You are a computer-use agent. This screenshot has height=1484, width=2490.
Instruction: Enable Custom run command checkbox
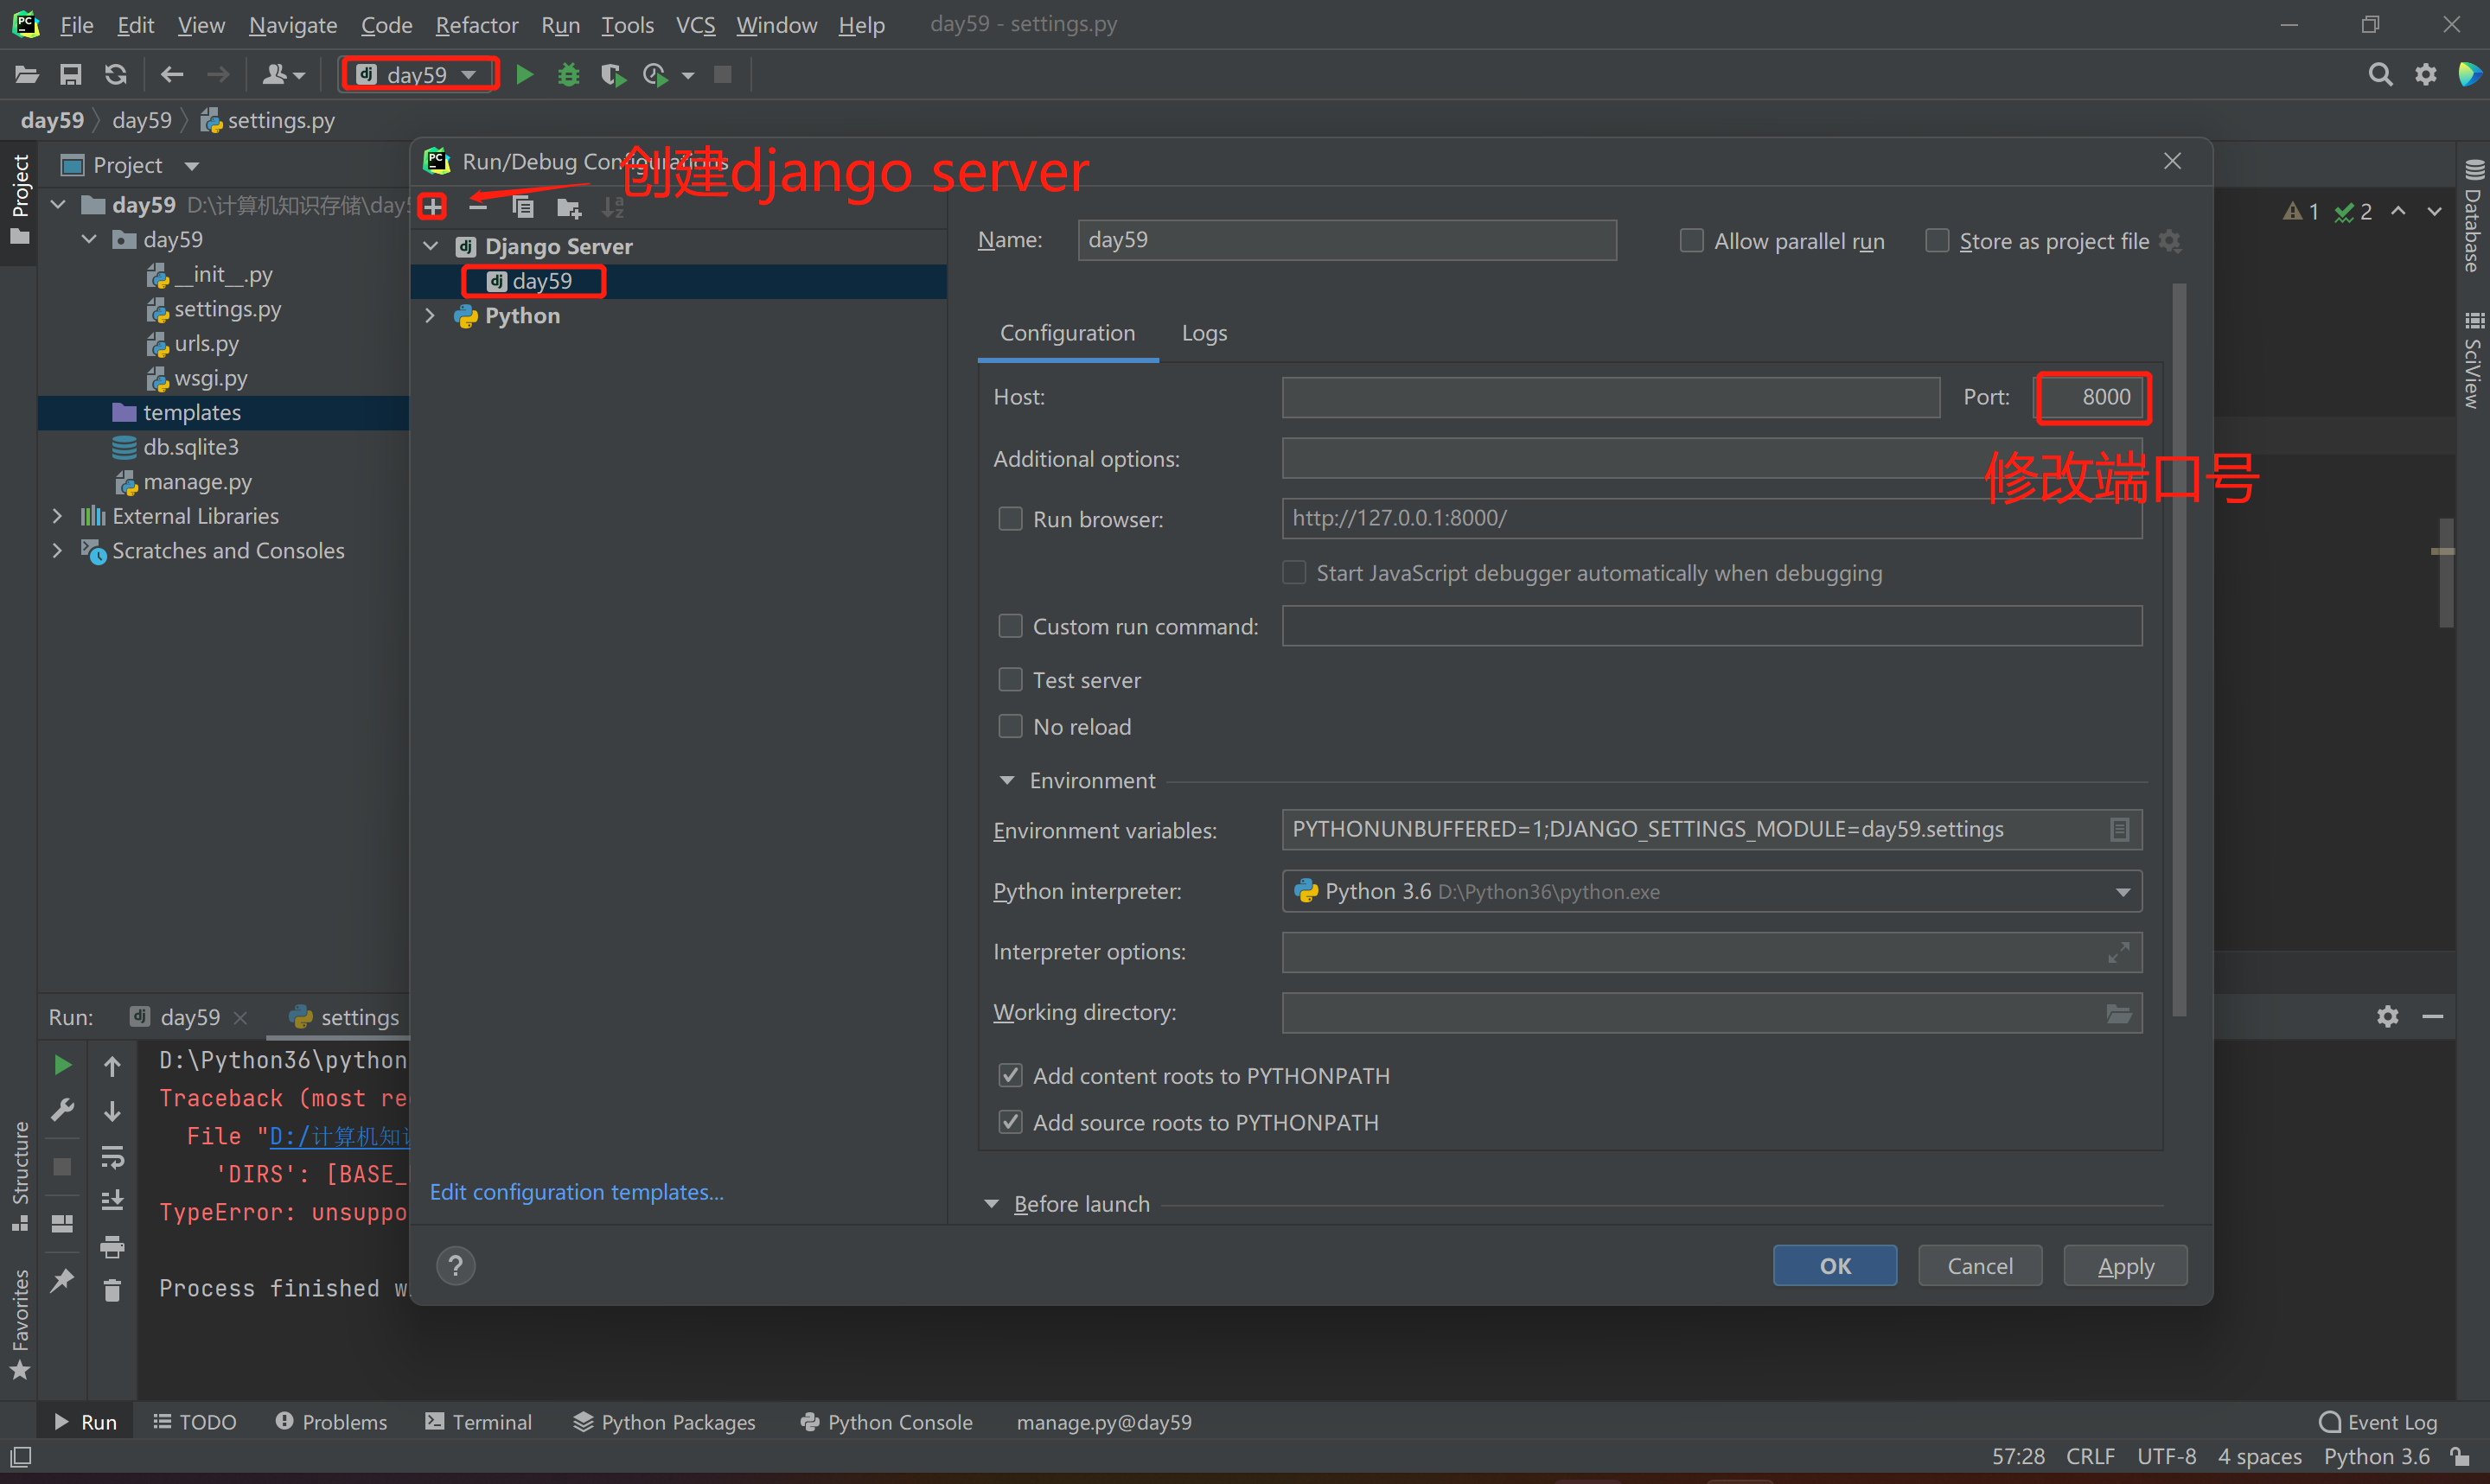(x=1010, y=626)
